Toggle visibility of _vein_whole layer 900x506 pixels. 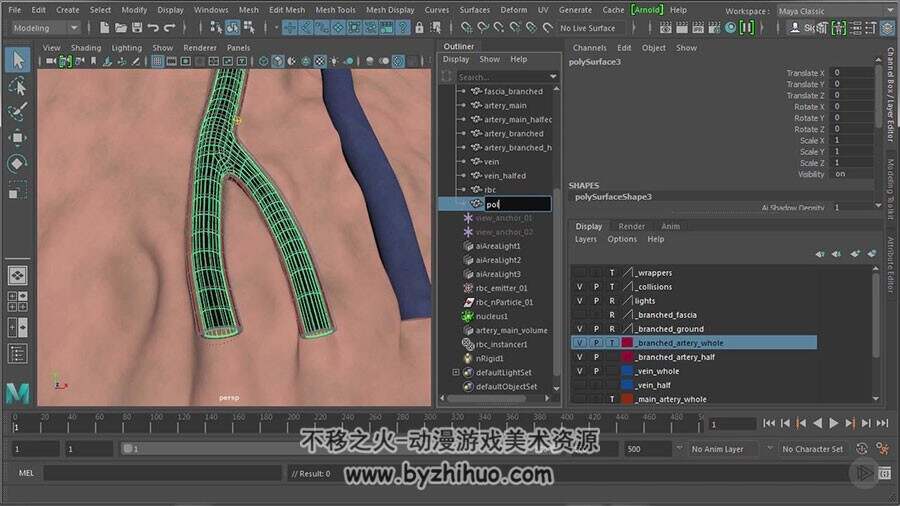(580, 371)
